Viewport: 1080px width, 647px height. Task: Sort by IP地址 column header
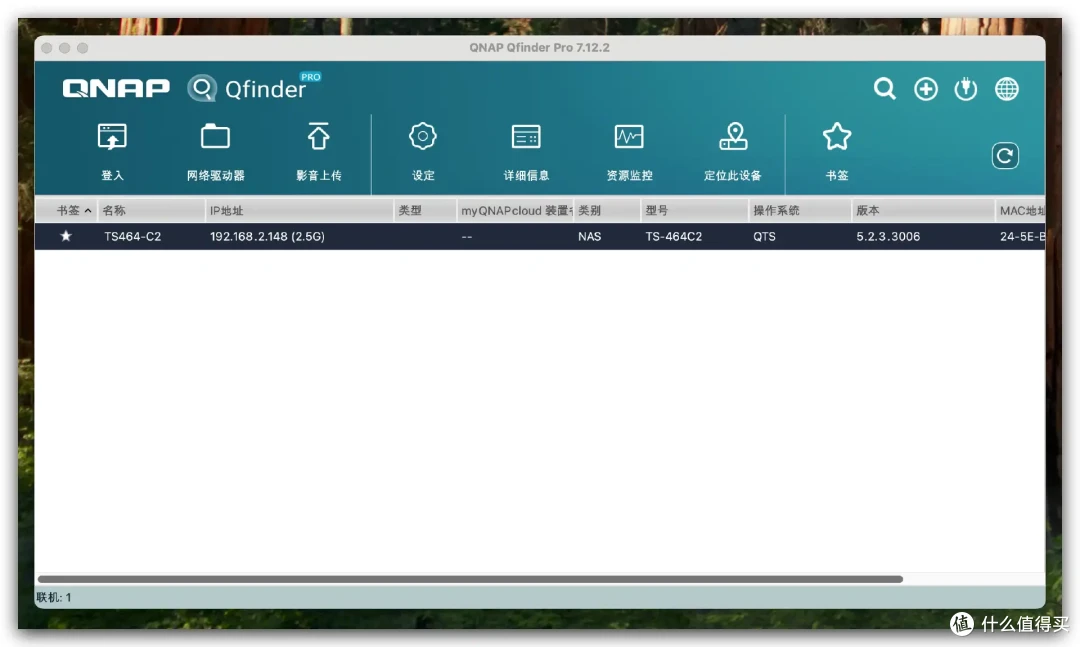tap(300, 210)
